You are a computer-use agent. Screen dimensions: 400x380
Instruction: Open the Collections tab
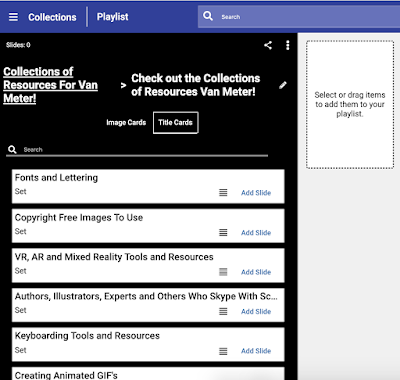point(52,17)
